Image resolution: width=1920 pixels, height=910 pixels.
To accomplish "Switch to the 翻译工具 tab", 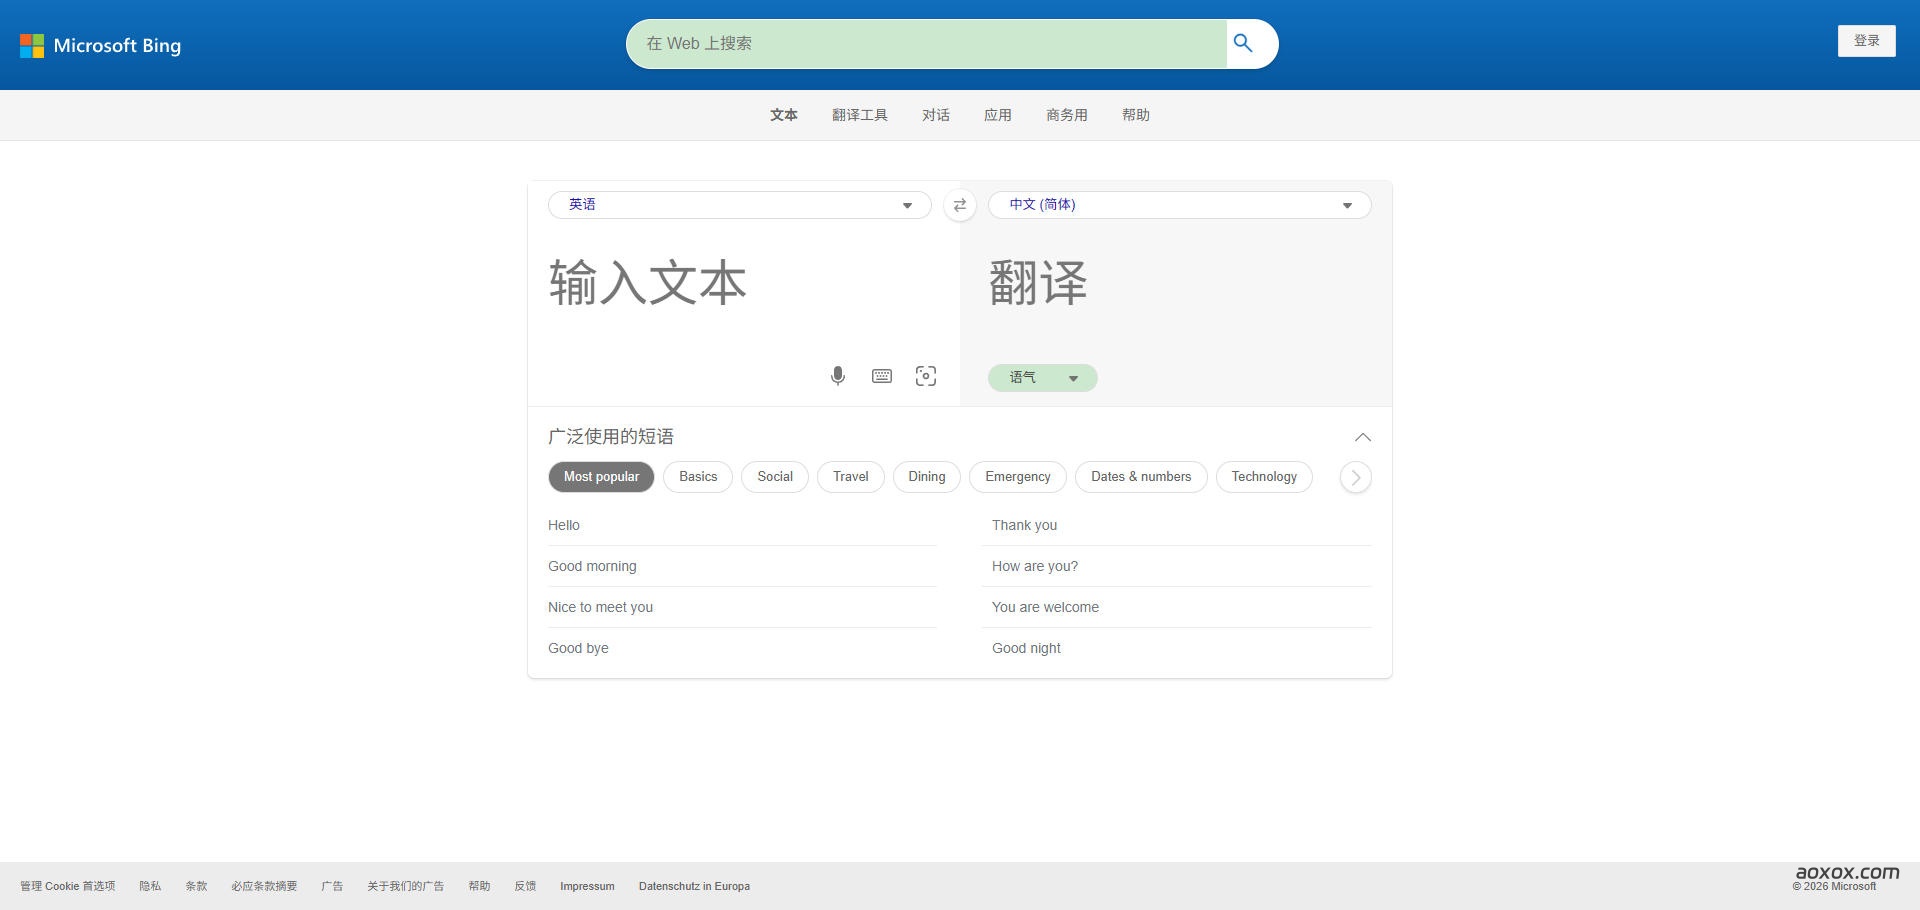I will pyautogui.click(x=859, y=115).
